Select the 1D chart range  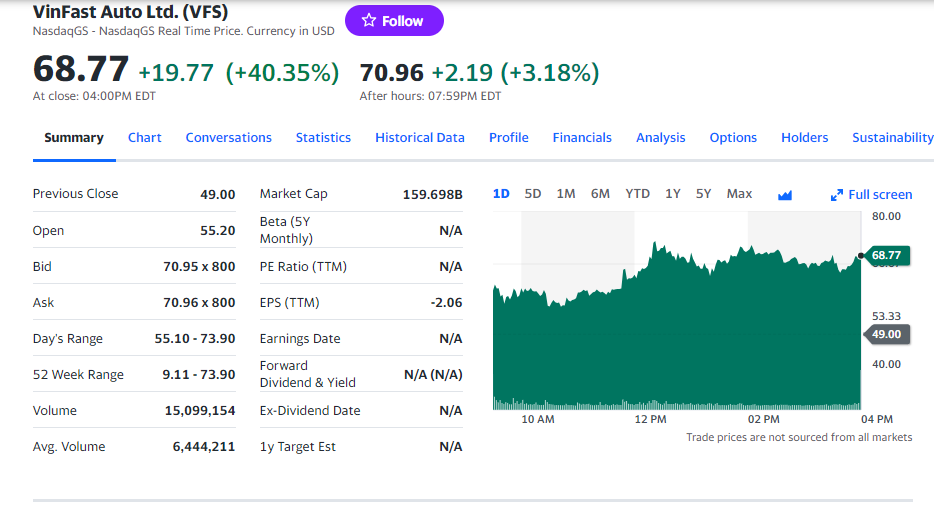click(x=501, y=194)
